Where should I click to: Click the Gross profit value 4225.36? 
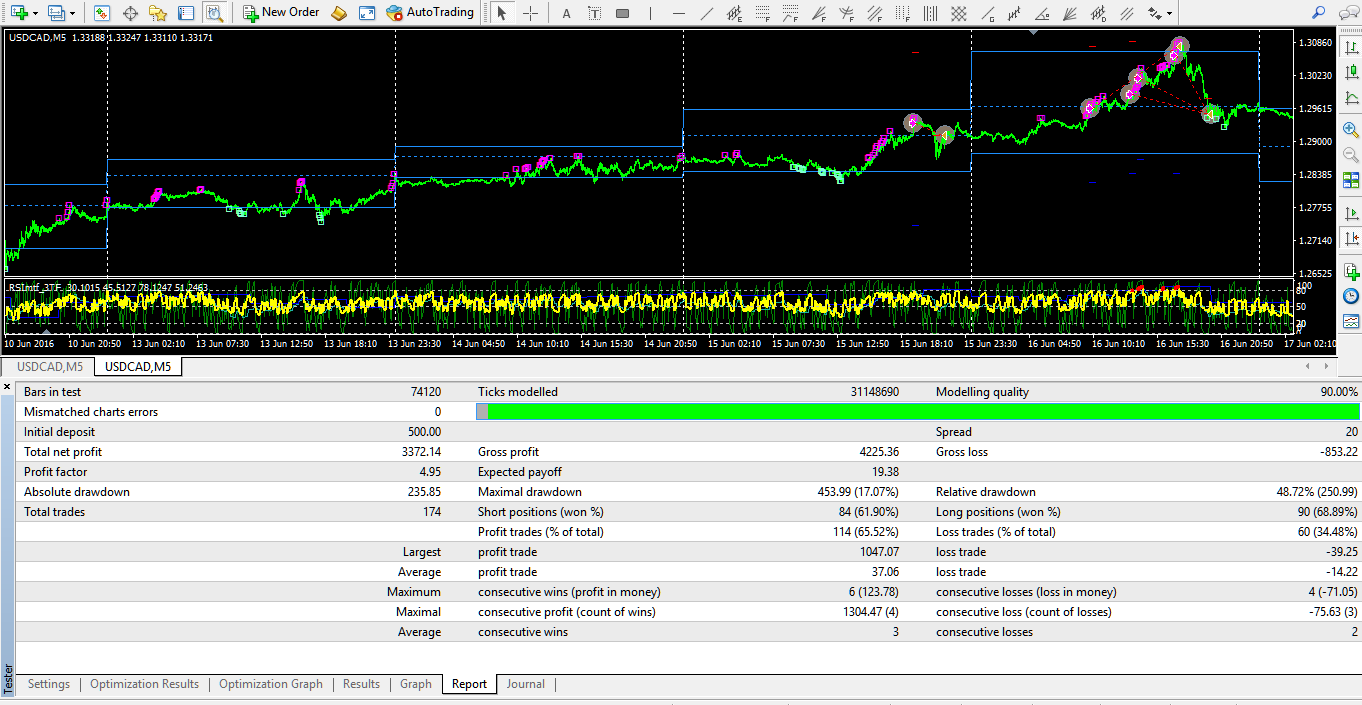click(x=879, y=452)
